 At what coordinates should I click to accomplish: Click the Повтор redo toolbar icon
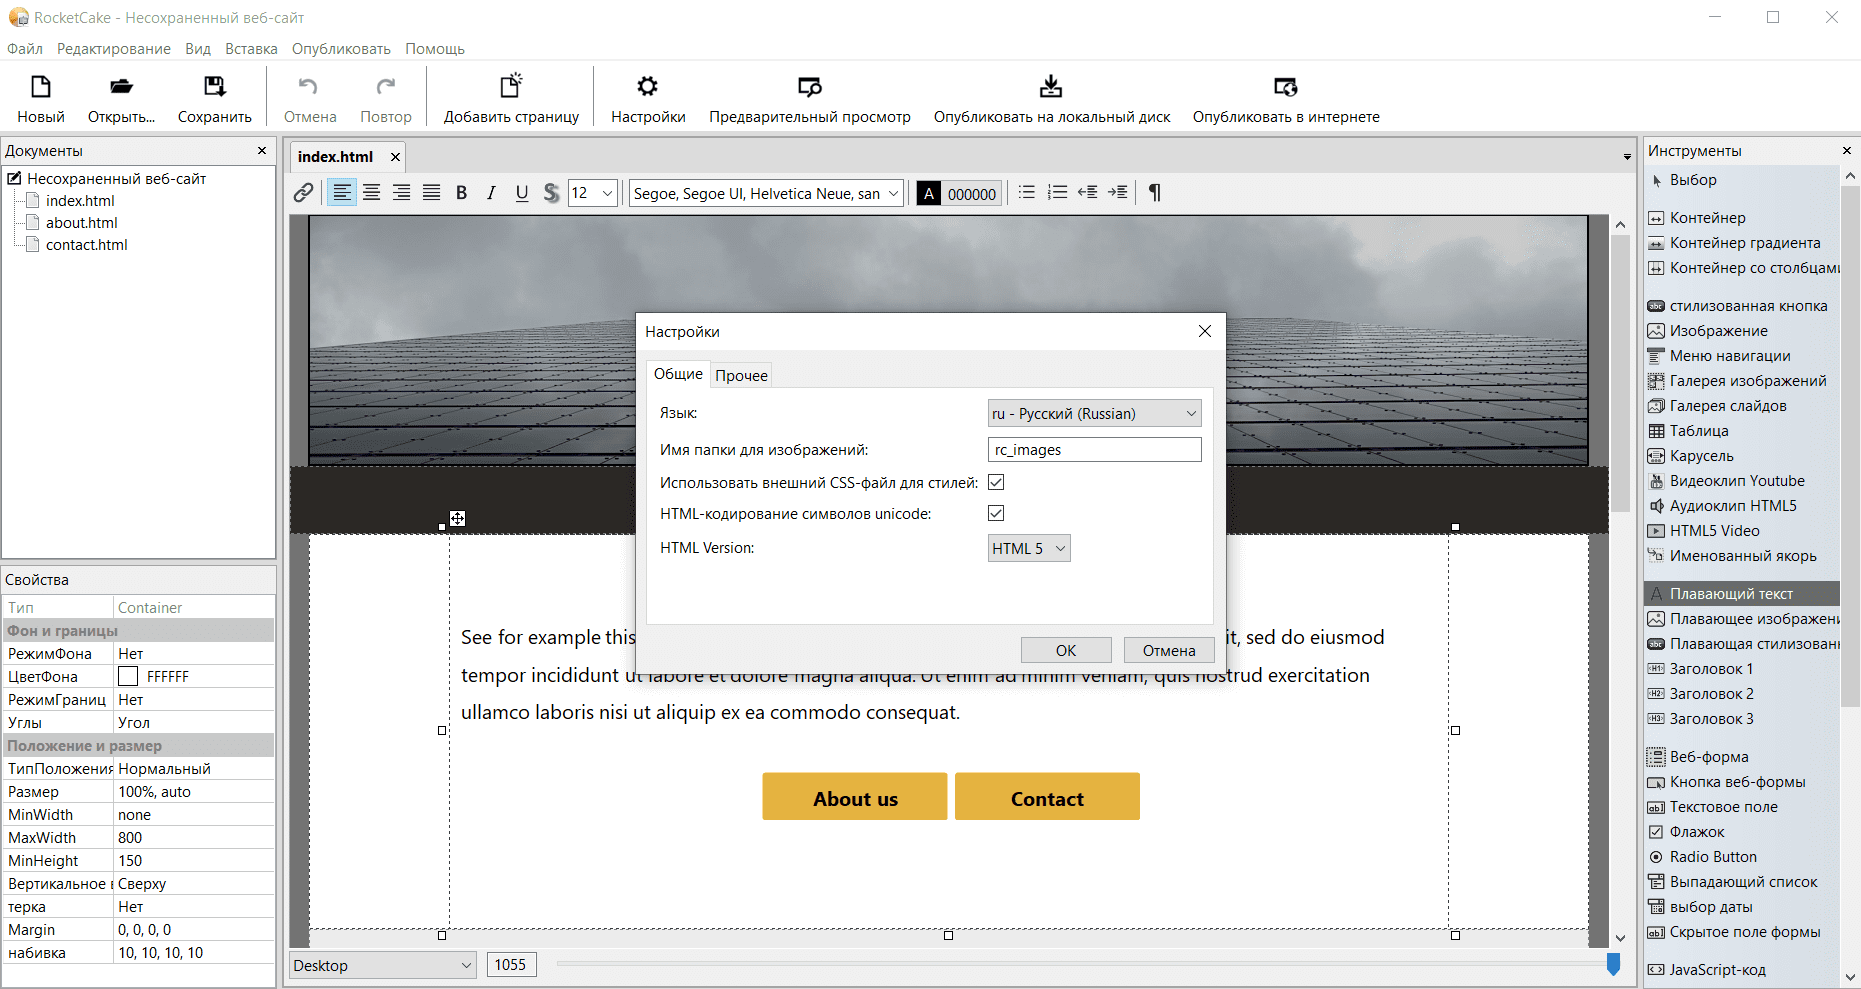click(x=386, y=87)
